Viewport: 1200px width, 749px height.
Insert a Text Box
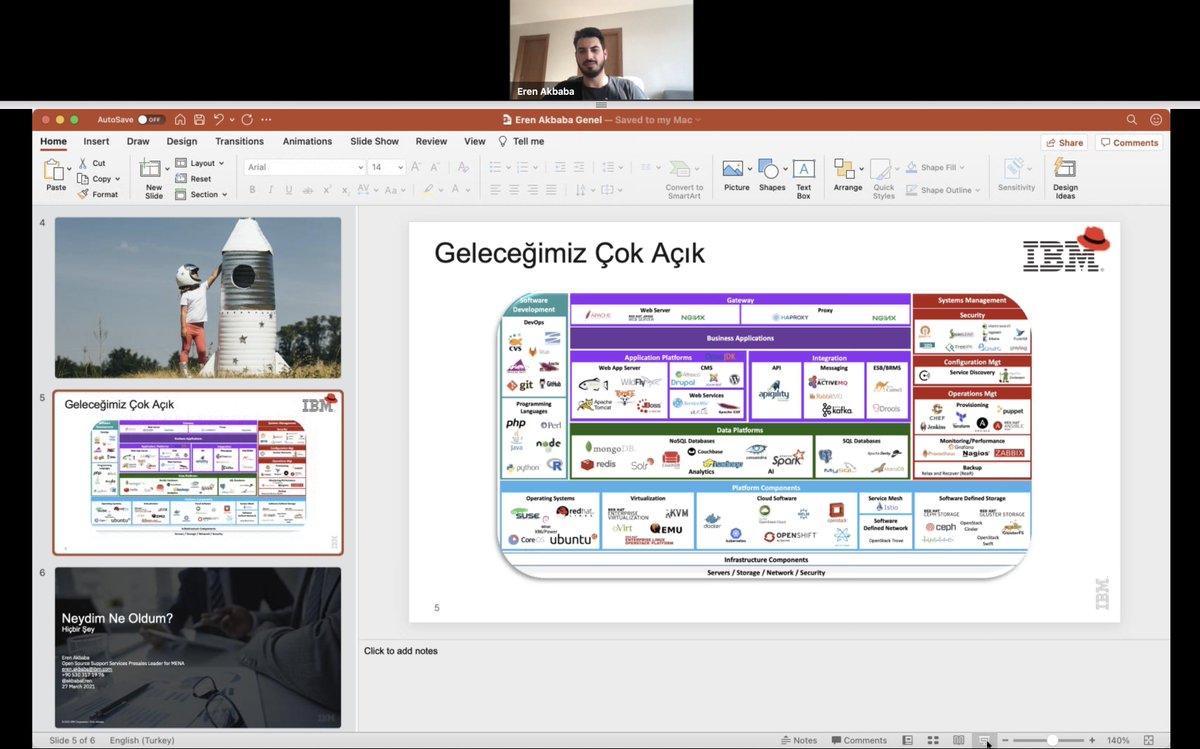804,178
